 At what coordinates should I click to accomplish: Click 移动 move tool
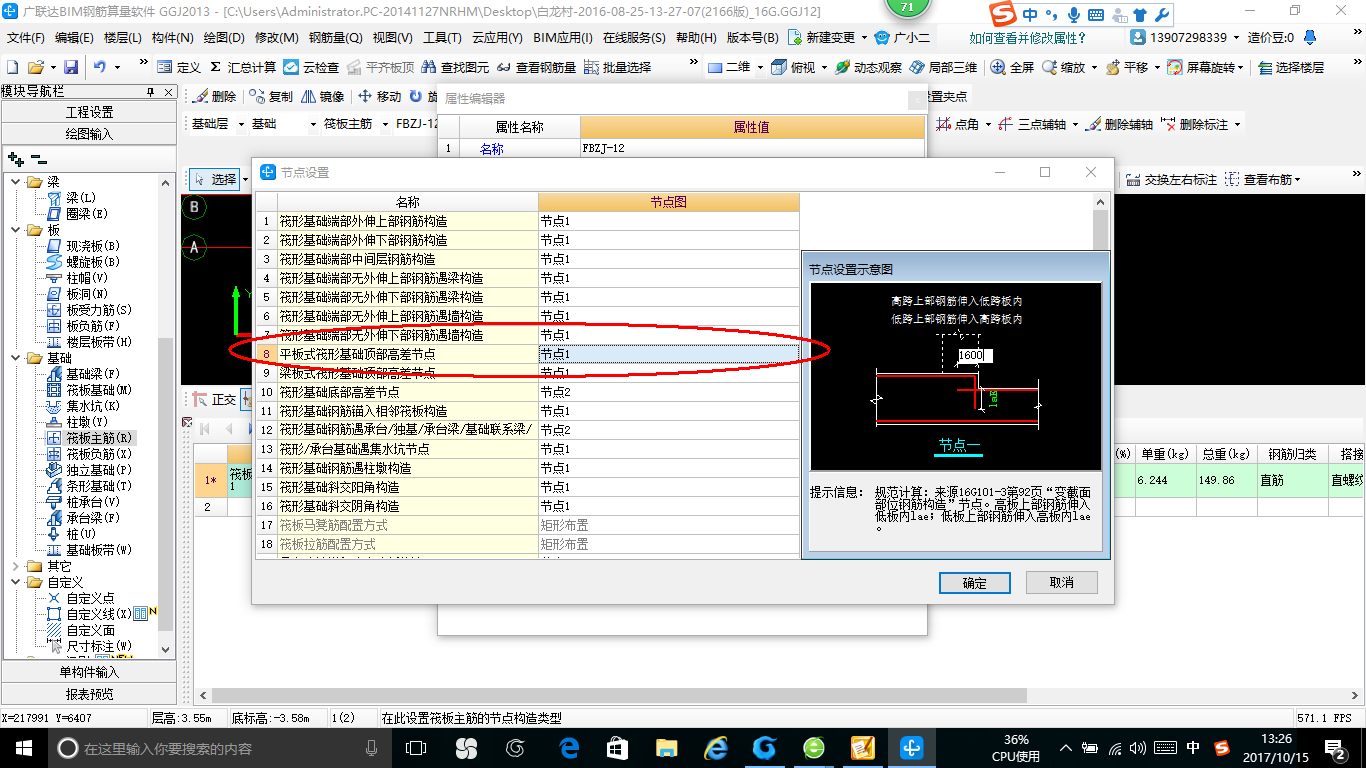coord(380,97)
